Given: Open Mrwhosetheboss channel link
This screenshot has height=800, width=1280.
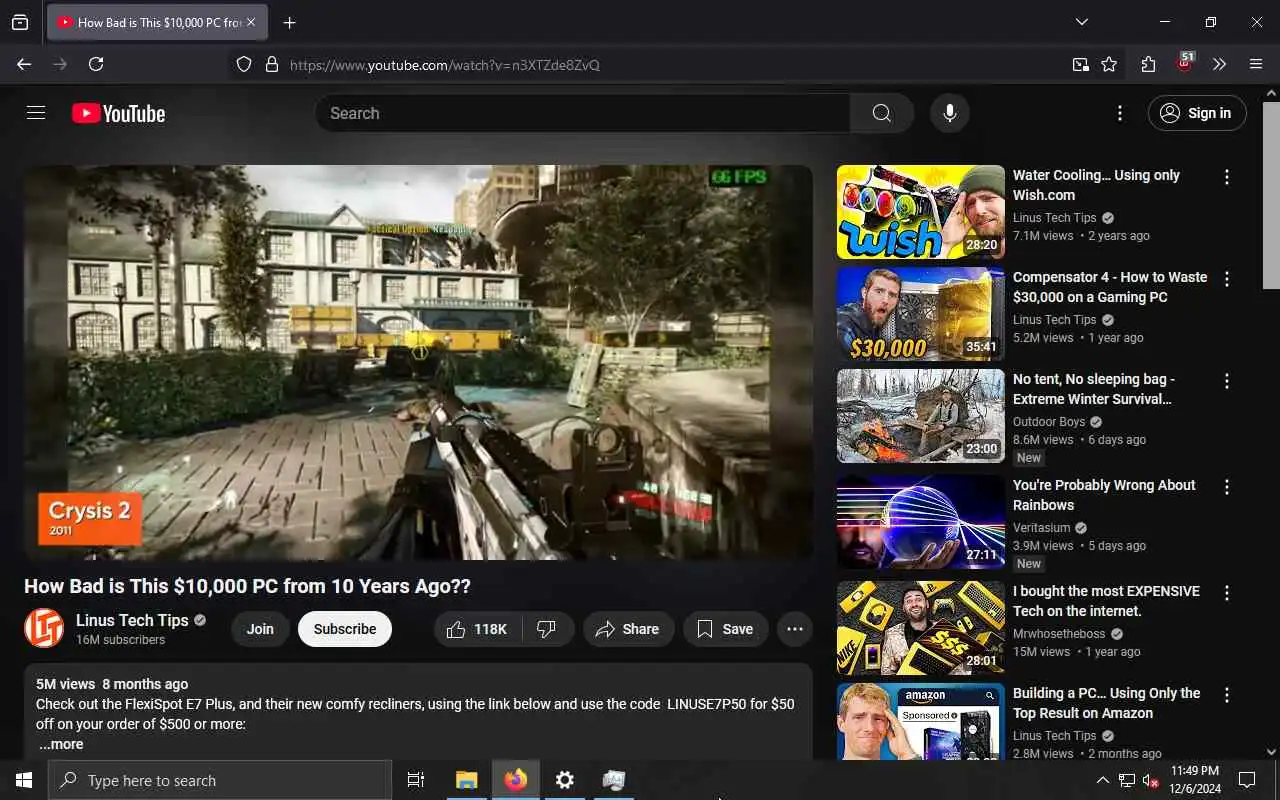Looking at the screenshot, I should click(1059, 634).
